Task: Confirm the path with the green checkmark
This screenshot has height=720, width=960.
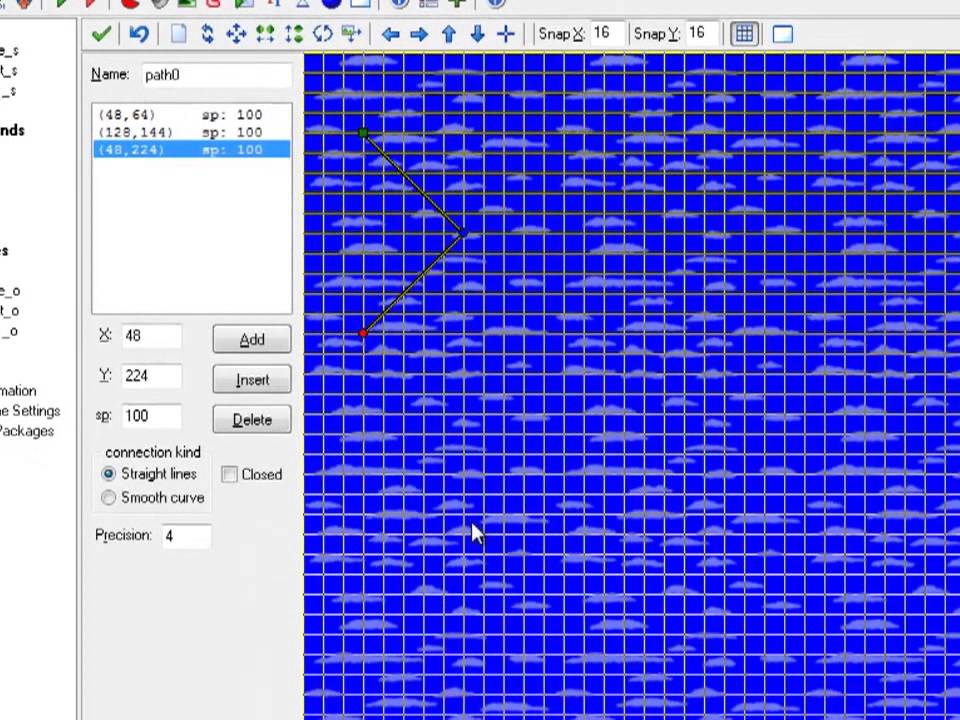Action: coord(101,33)
